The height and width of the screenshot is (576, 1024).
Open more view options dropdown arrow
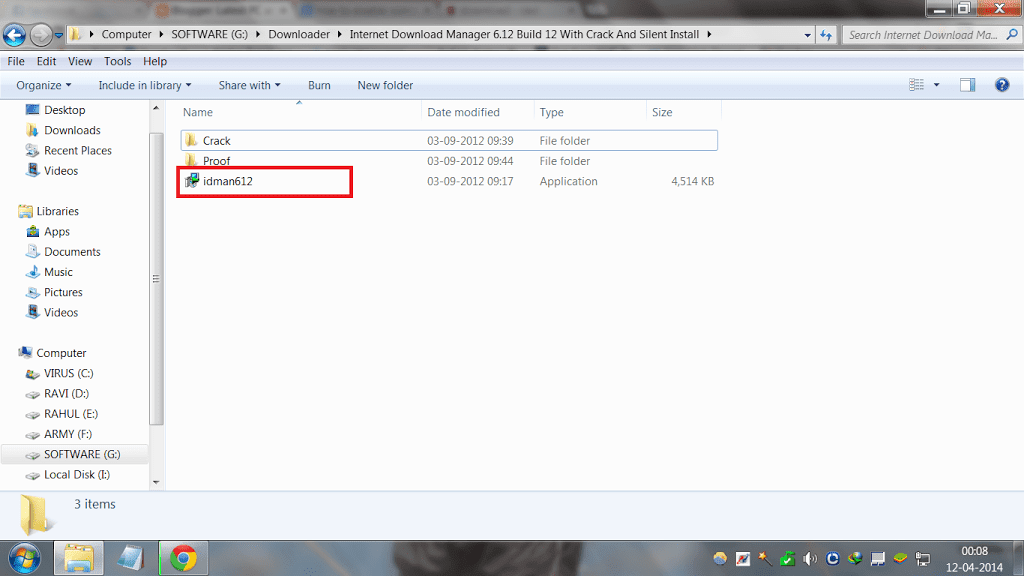click(x=936, y=85)
